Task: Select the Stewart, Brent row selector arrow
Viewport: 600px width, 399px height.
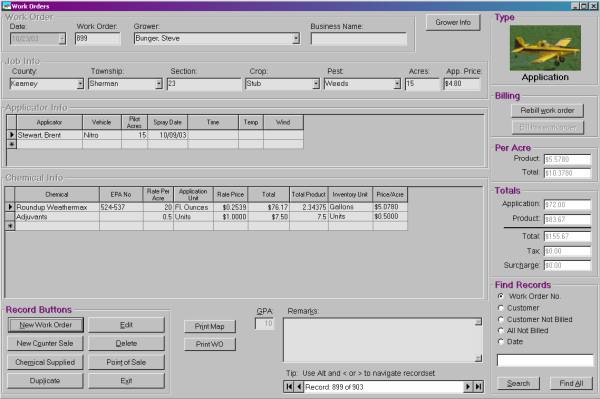Action: click(11, 135)
